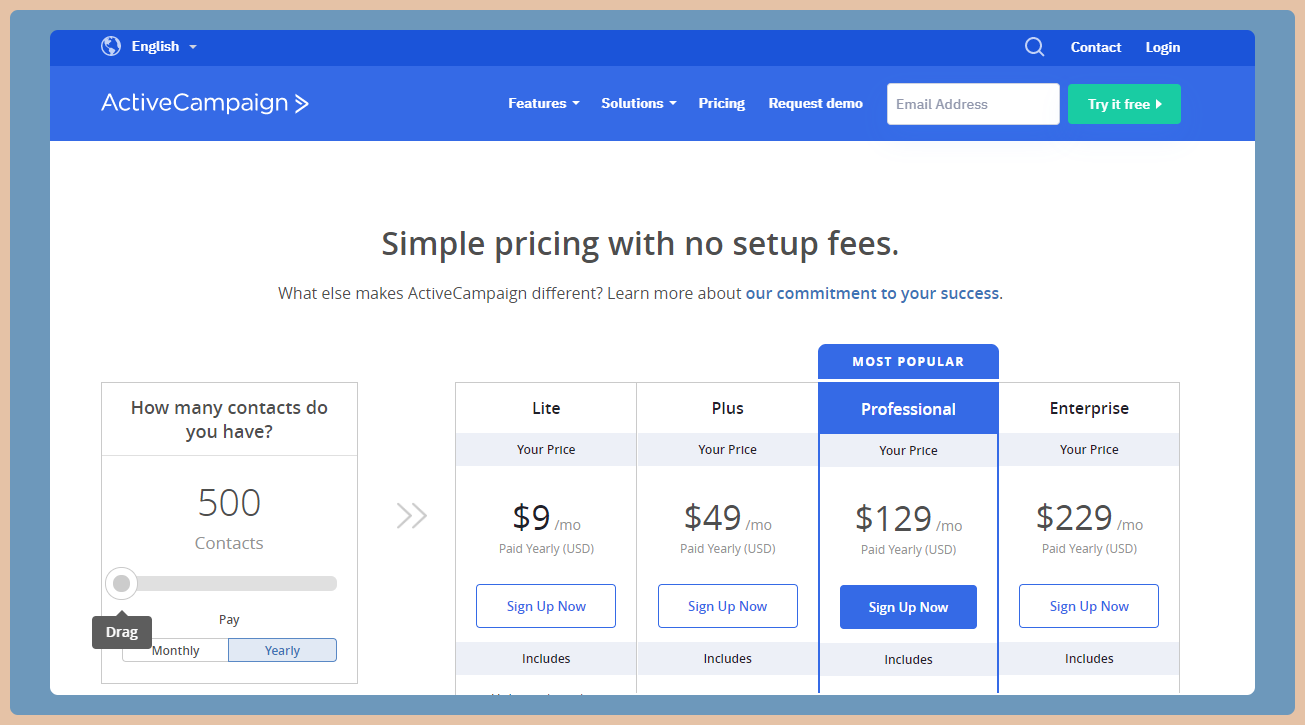The width and height of the screenshot is (1305, 725).
Task: Sign up for the Lite plan
Action: coord(546,606)
